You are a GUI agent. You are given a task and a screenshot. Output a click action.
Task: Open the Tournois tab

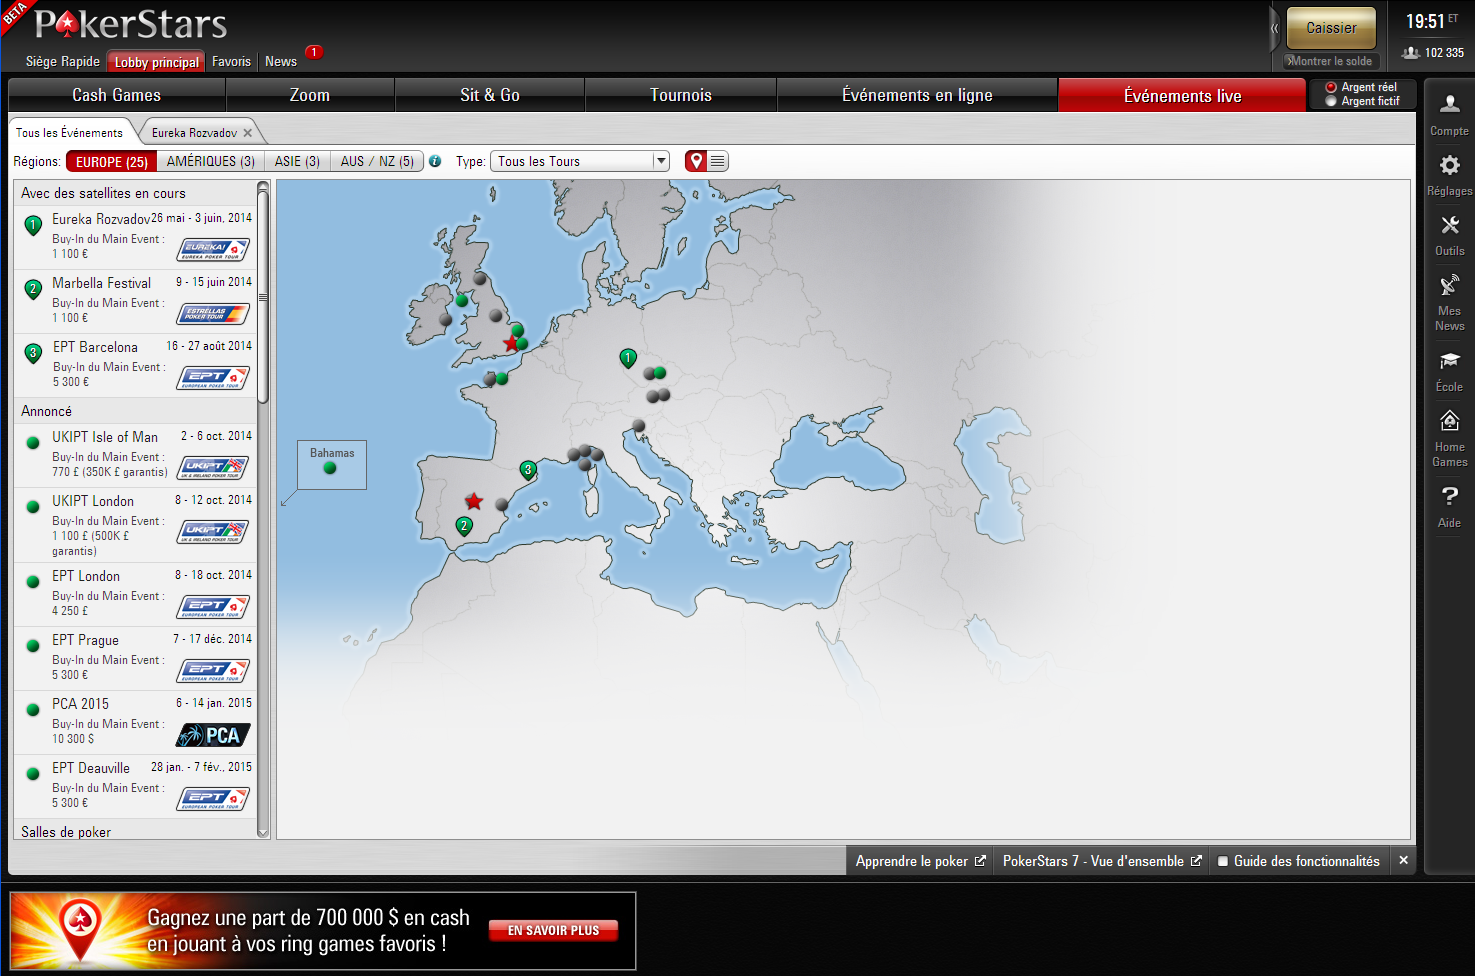[x=681, y=95]
